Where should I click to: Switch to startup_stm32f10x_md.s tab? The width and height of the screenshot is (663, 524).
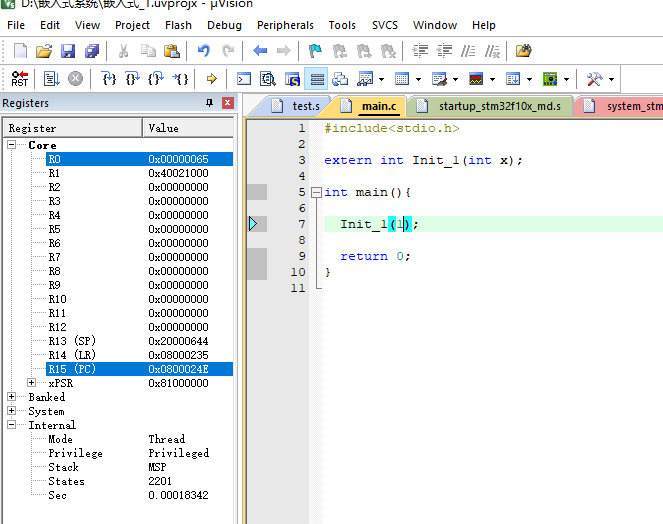[x=491, y=105]
